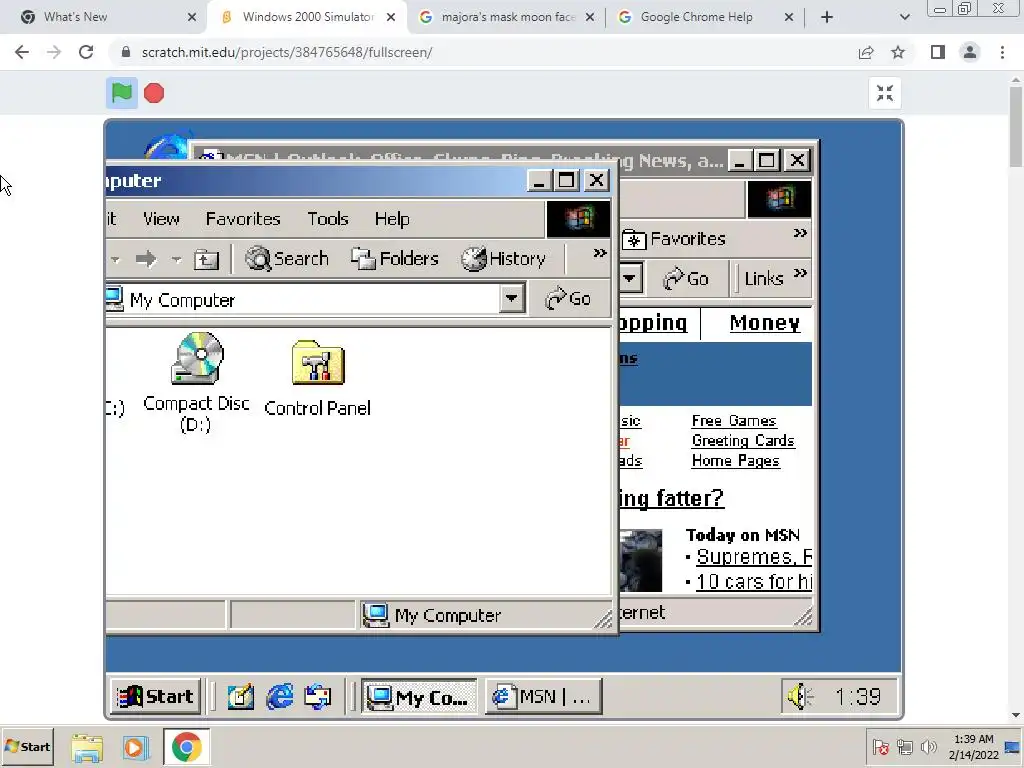This screenshot has height=768, width=1024.
Task: Click the host Windows Start button
Action: point(27,746)
